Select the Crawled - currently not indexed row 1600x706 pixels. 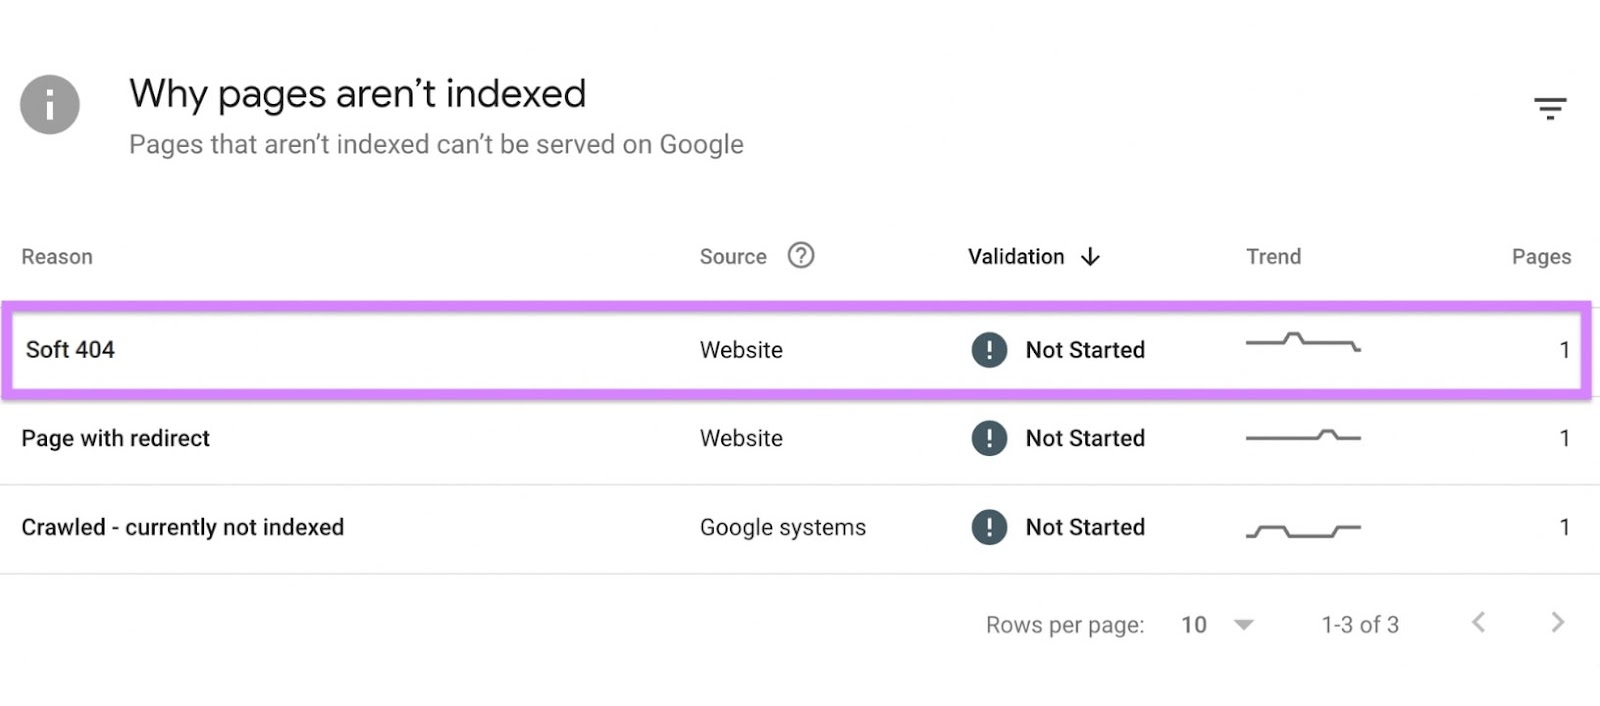[x=183, y=527]
